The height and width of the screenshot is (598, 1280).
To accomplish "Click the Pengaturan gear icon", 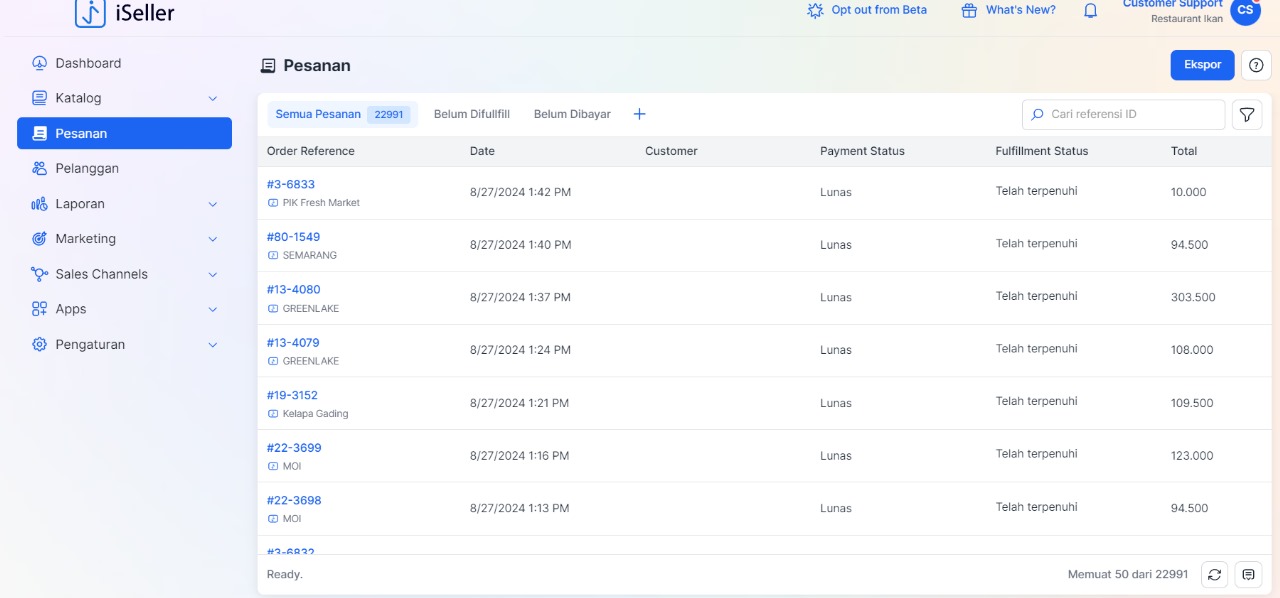I will pyautogui.click(x=39, y=344).
